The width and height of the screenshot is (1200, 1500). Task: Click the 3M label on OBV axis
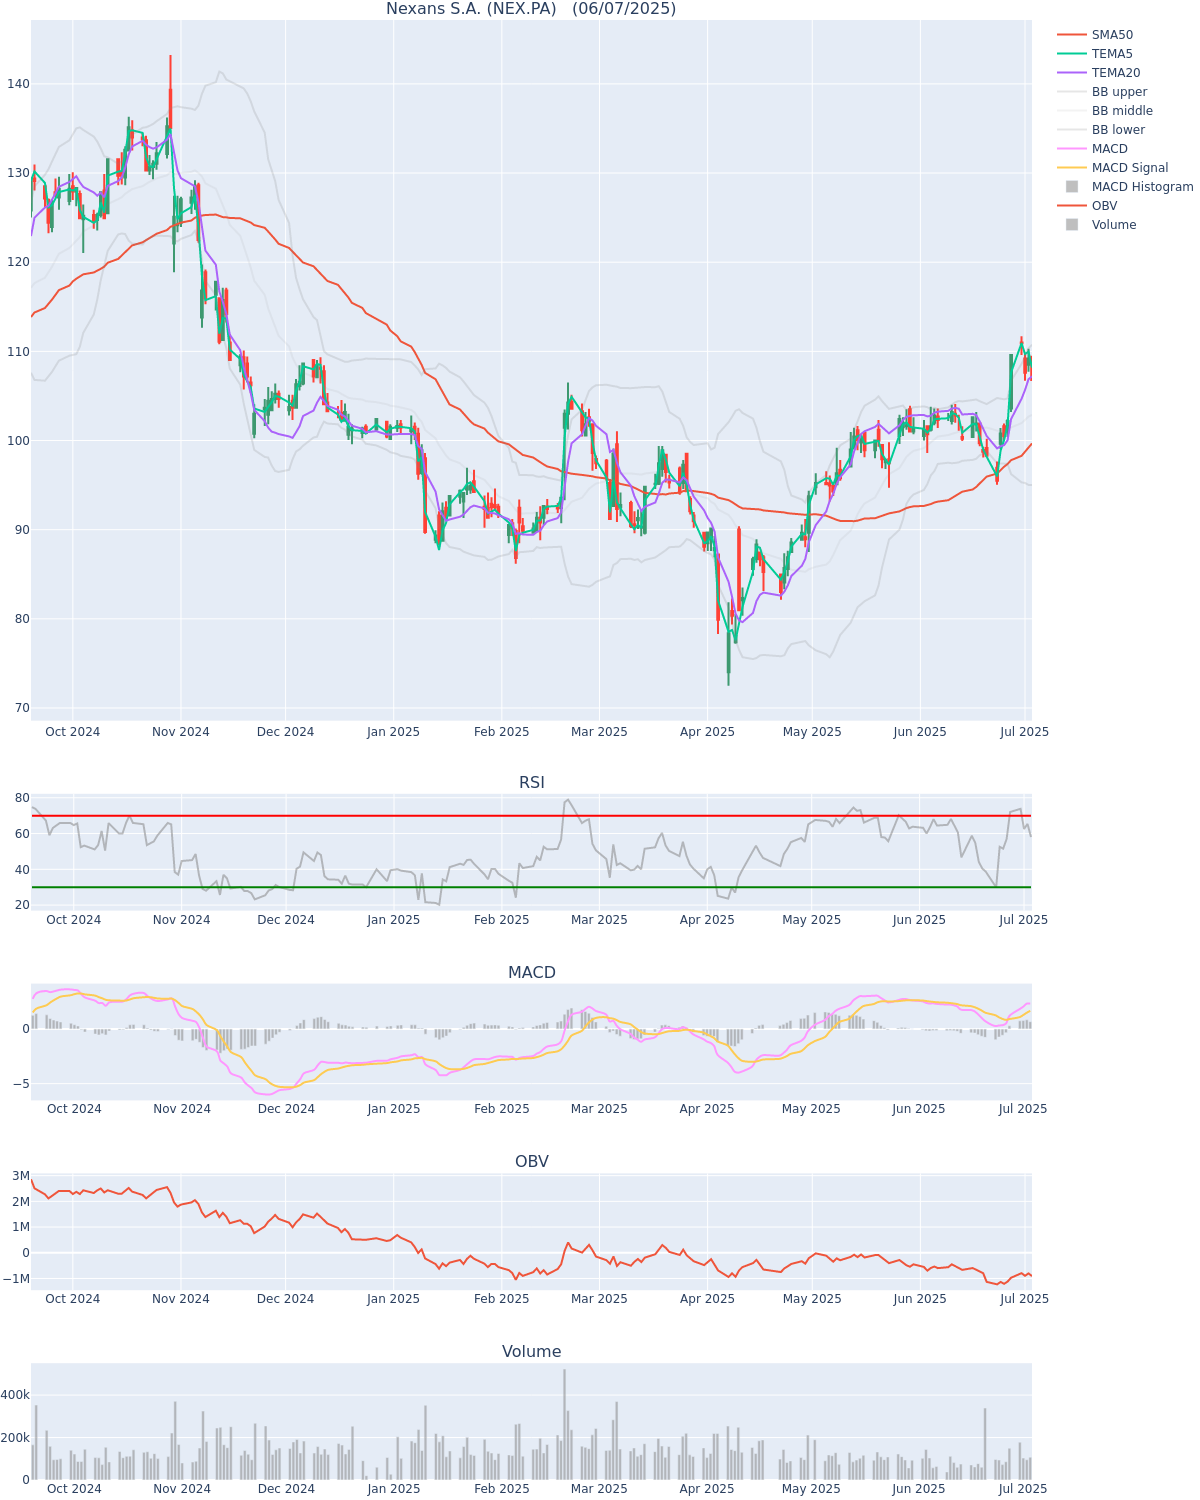[20, 1176]
